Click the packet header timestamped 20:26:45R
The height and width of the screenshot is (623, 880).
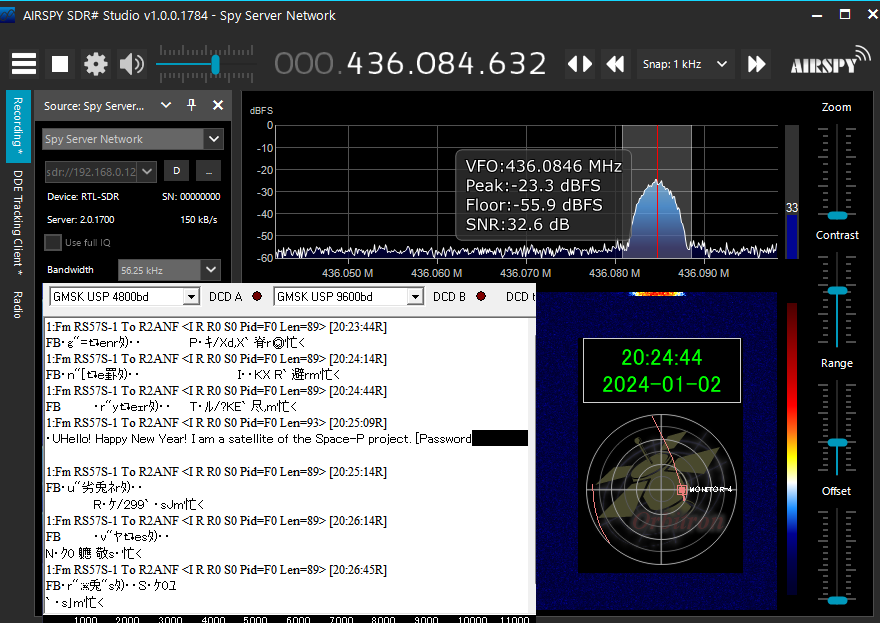pyautogui.click(x=216, y=570)
